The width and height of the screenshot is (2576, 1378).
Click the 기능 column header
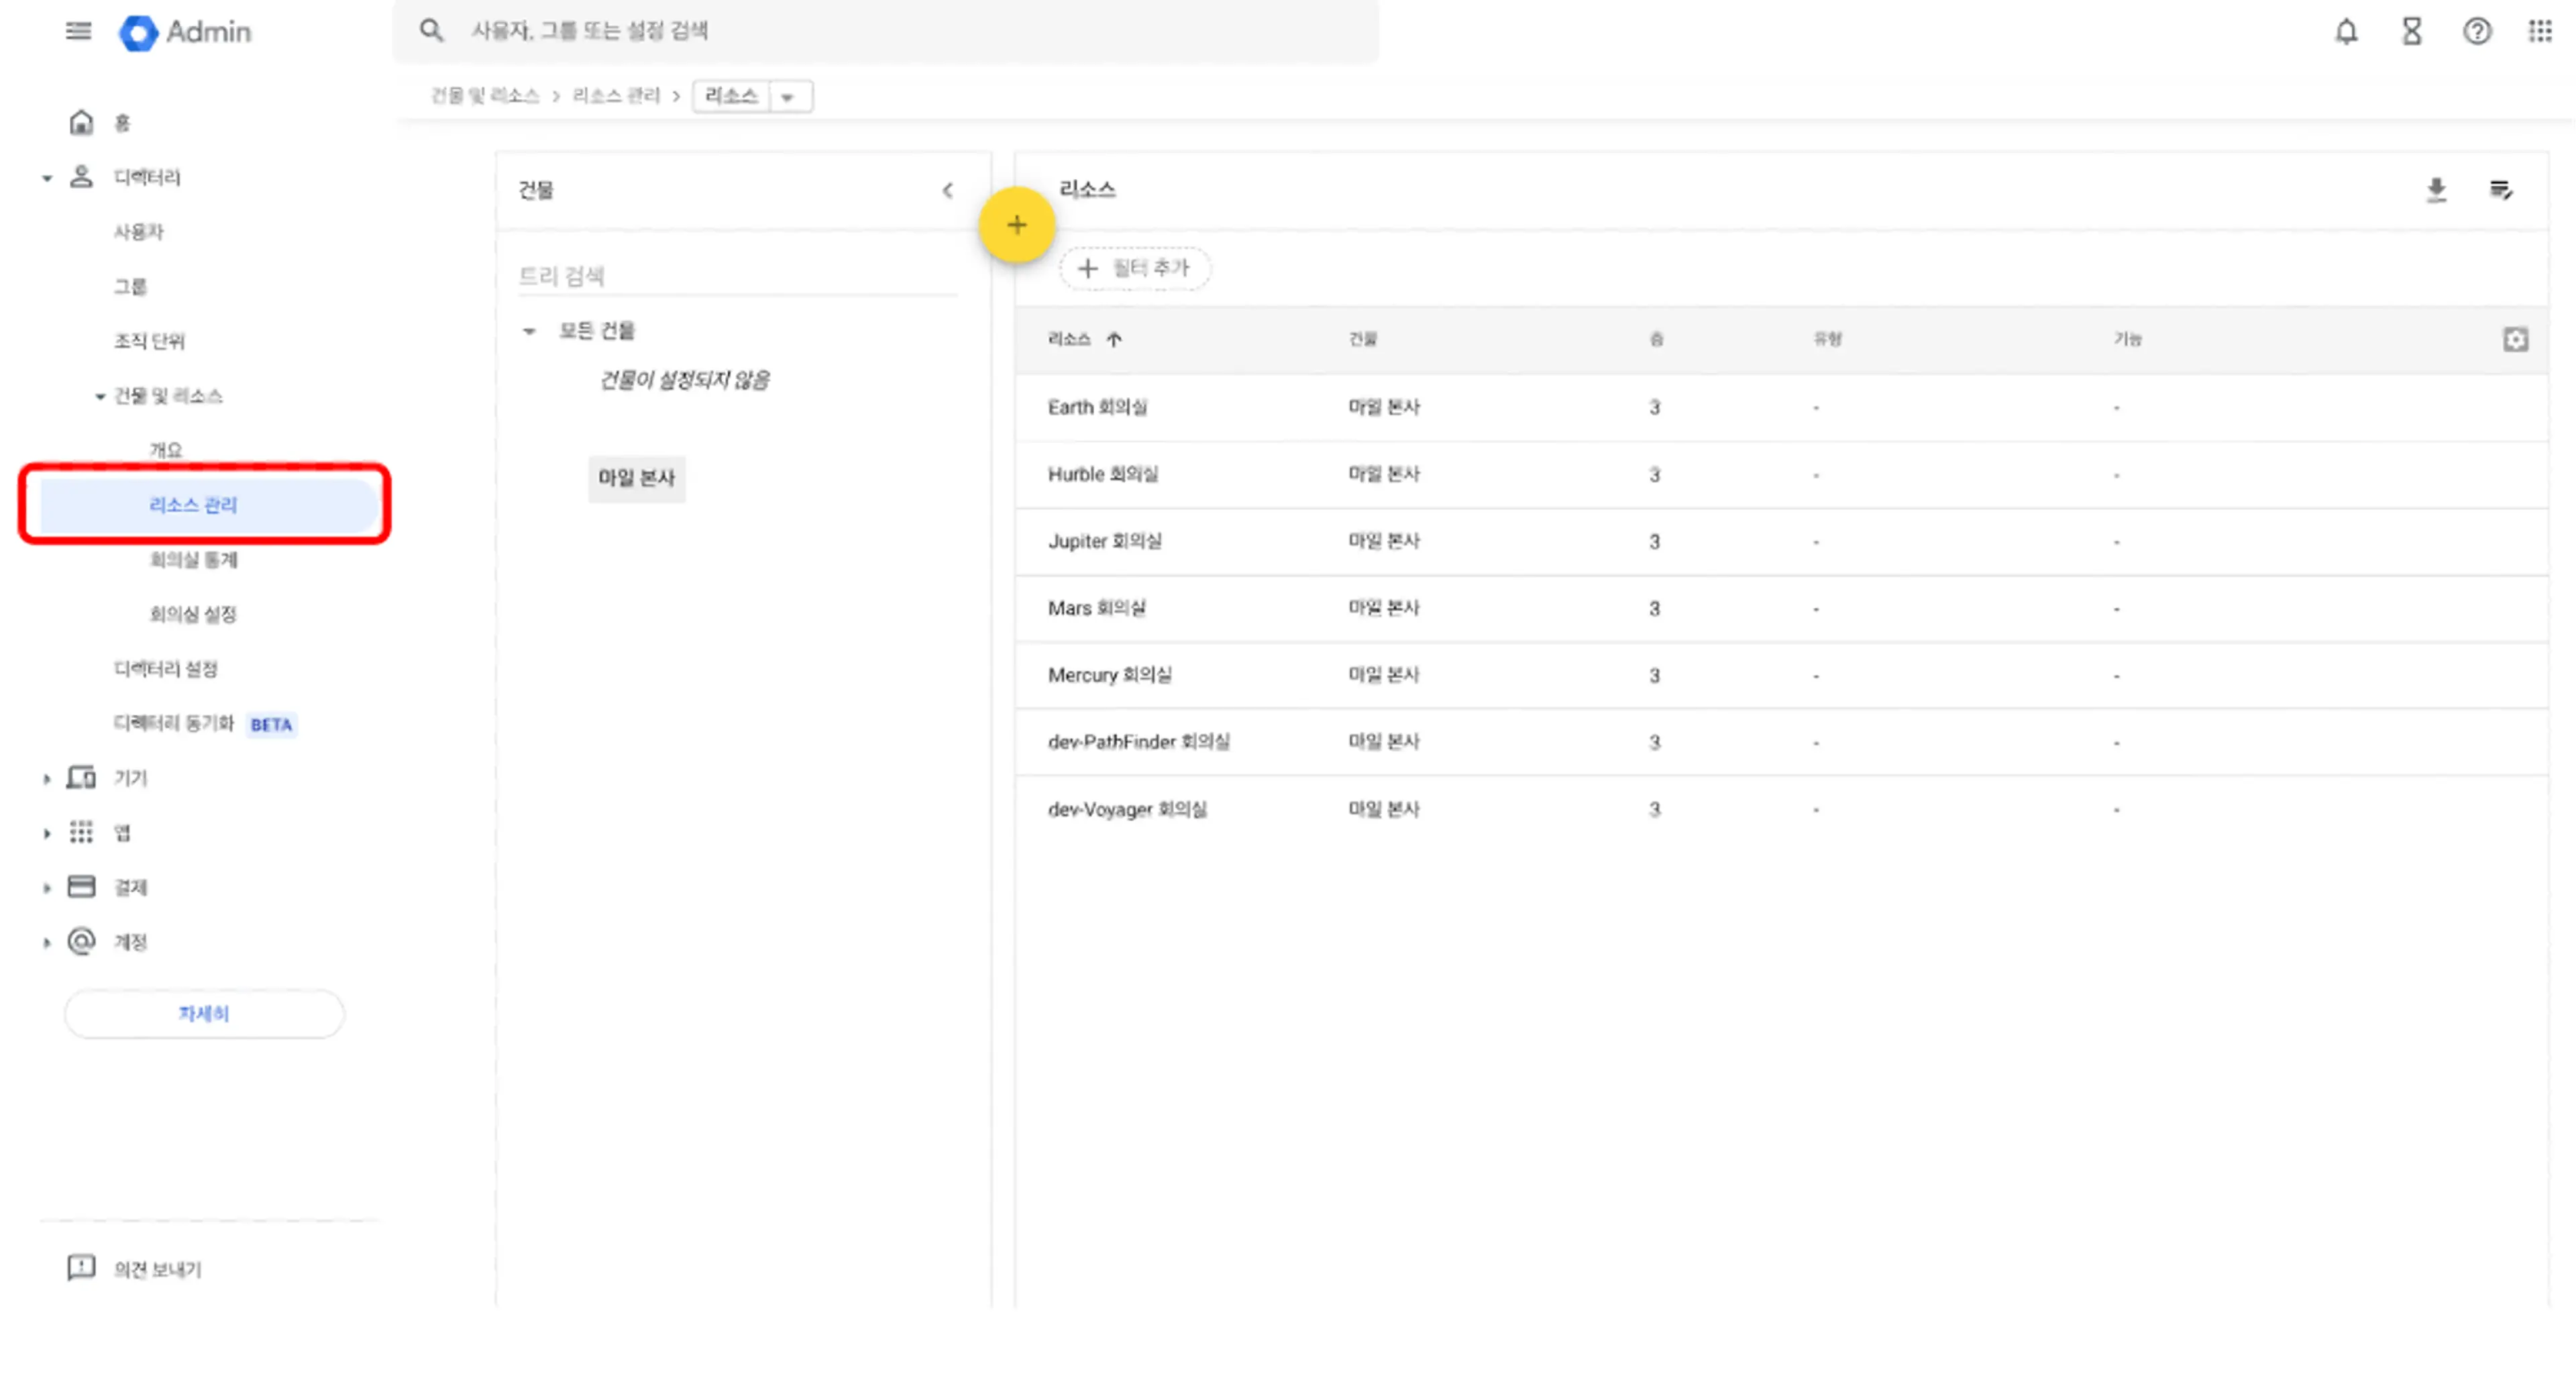tap(2127, 339)
